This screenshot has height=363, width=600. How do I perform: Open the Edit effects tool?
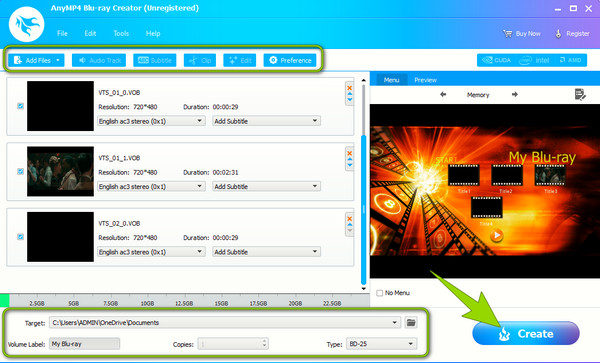pyautogui.click(x=240, y=60)
